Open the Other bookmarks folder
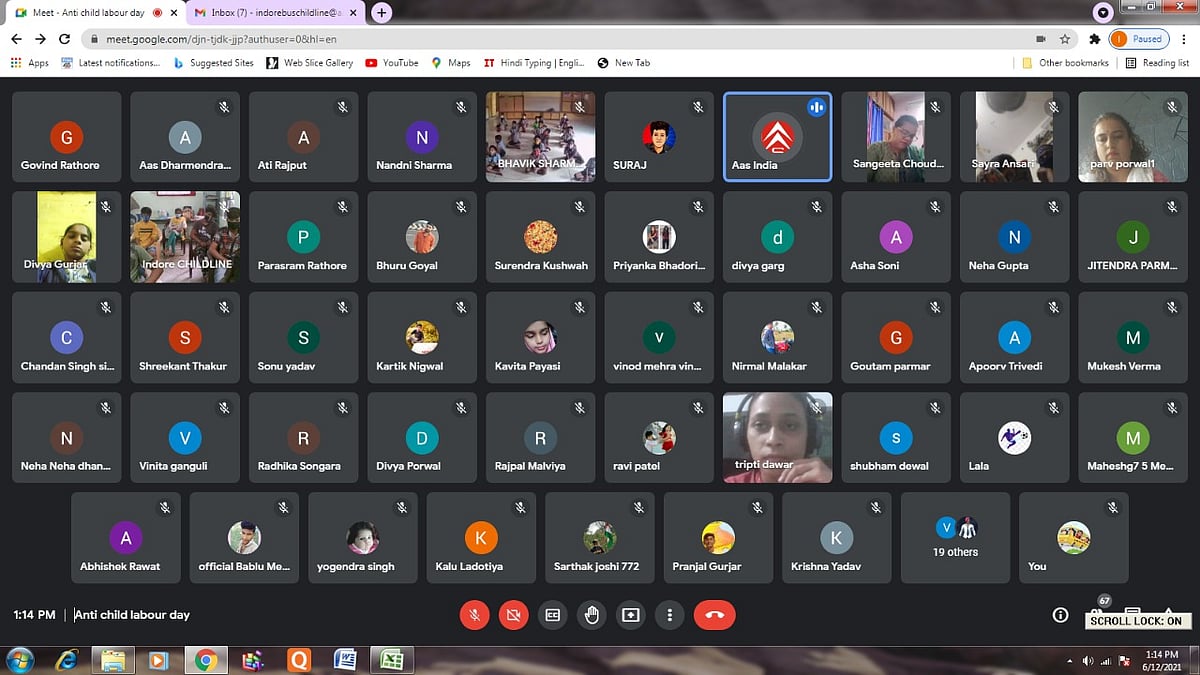Image resolution: width=1200 pixels, height=675 pixels. [1065, 63]
